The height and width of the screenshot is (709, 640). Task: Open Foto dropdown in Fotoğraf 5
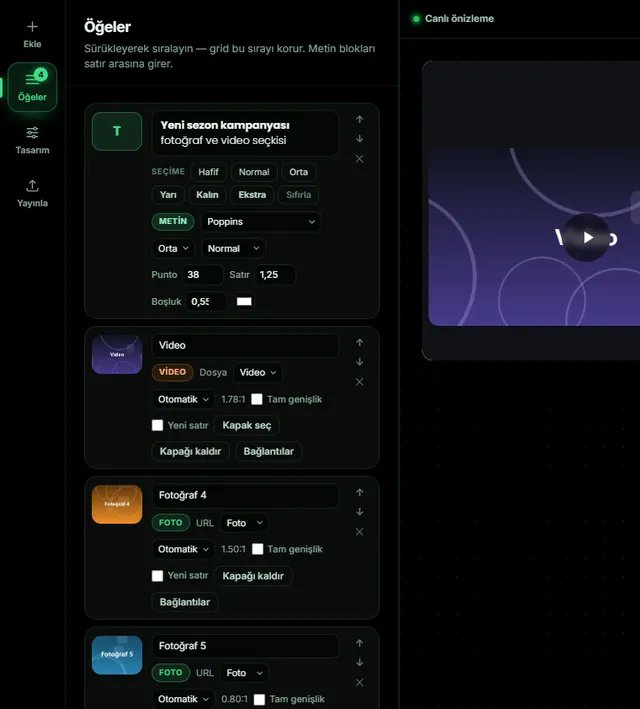click(245, 673)
